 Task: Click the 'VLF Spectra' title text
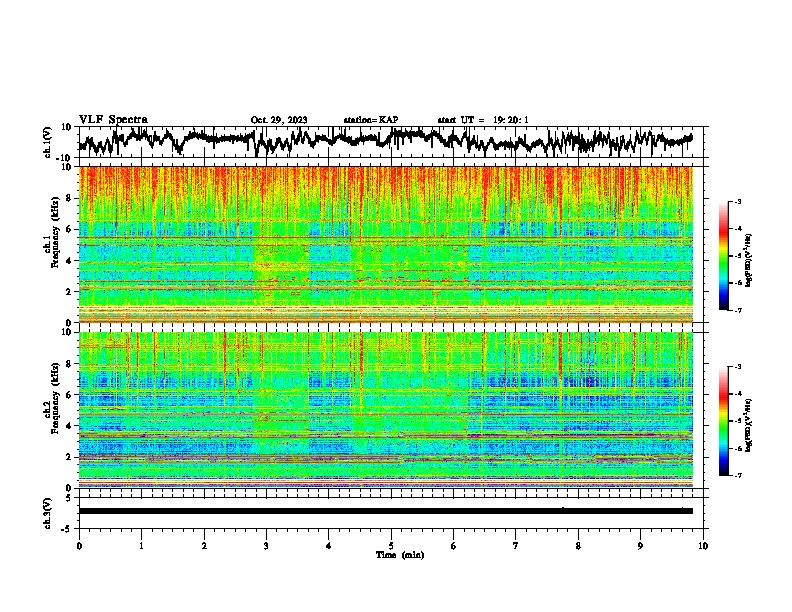click(x=113, y=120)
